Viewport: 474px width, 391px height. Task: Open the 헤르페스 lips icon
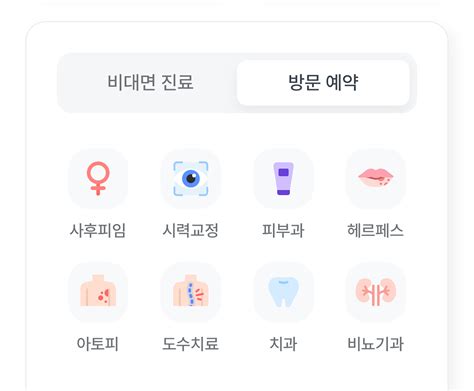(x=376, y=179)
